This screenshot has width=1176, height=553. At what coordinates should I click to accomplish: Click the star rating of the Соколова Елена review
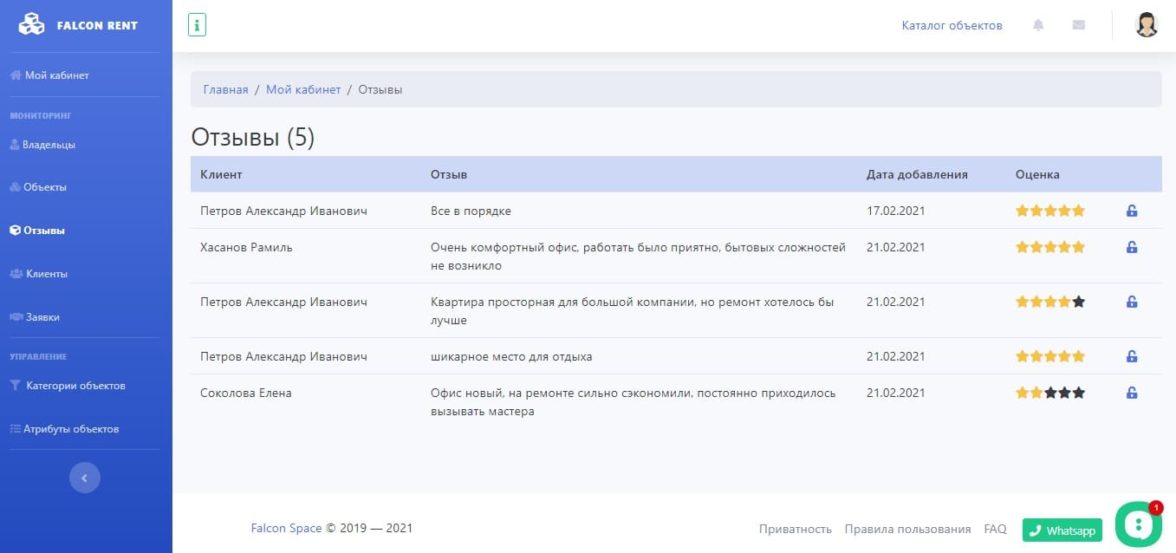pyautogui.click(x=1050, y=393)
